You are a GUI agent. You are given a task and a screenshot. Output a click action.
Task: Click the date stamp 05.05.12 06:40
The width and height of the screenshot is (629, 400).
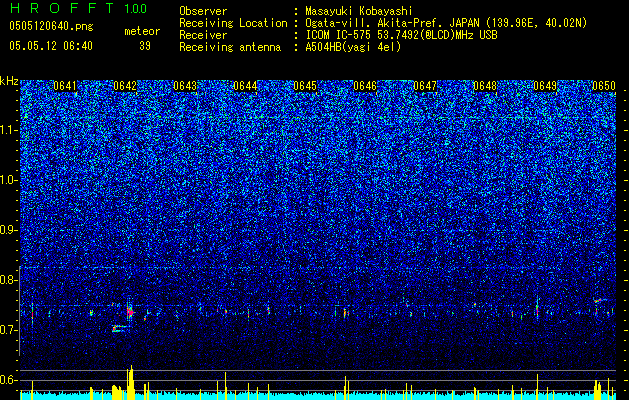[x=51, y=46]
